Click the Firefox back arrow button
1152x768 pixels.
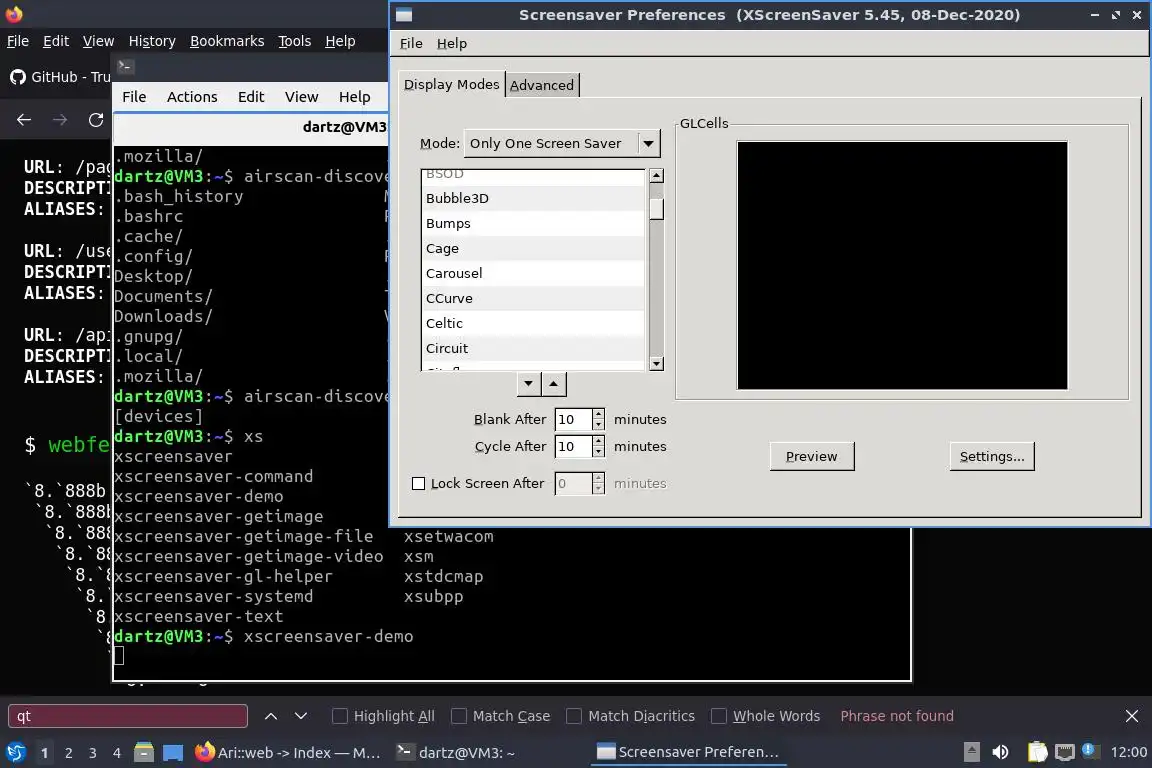coord(24,120)
